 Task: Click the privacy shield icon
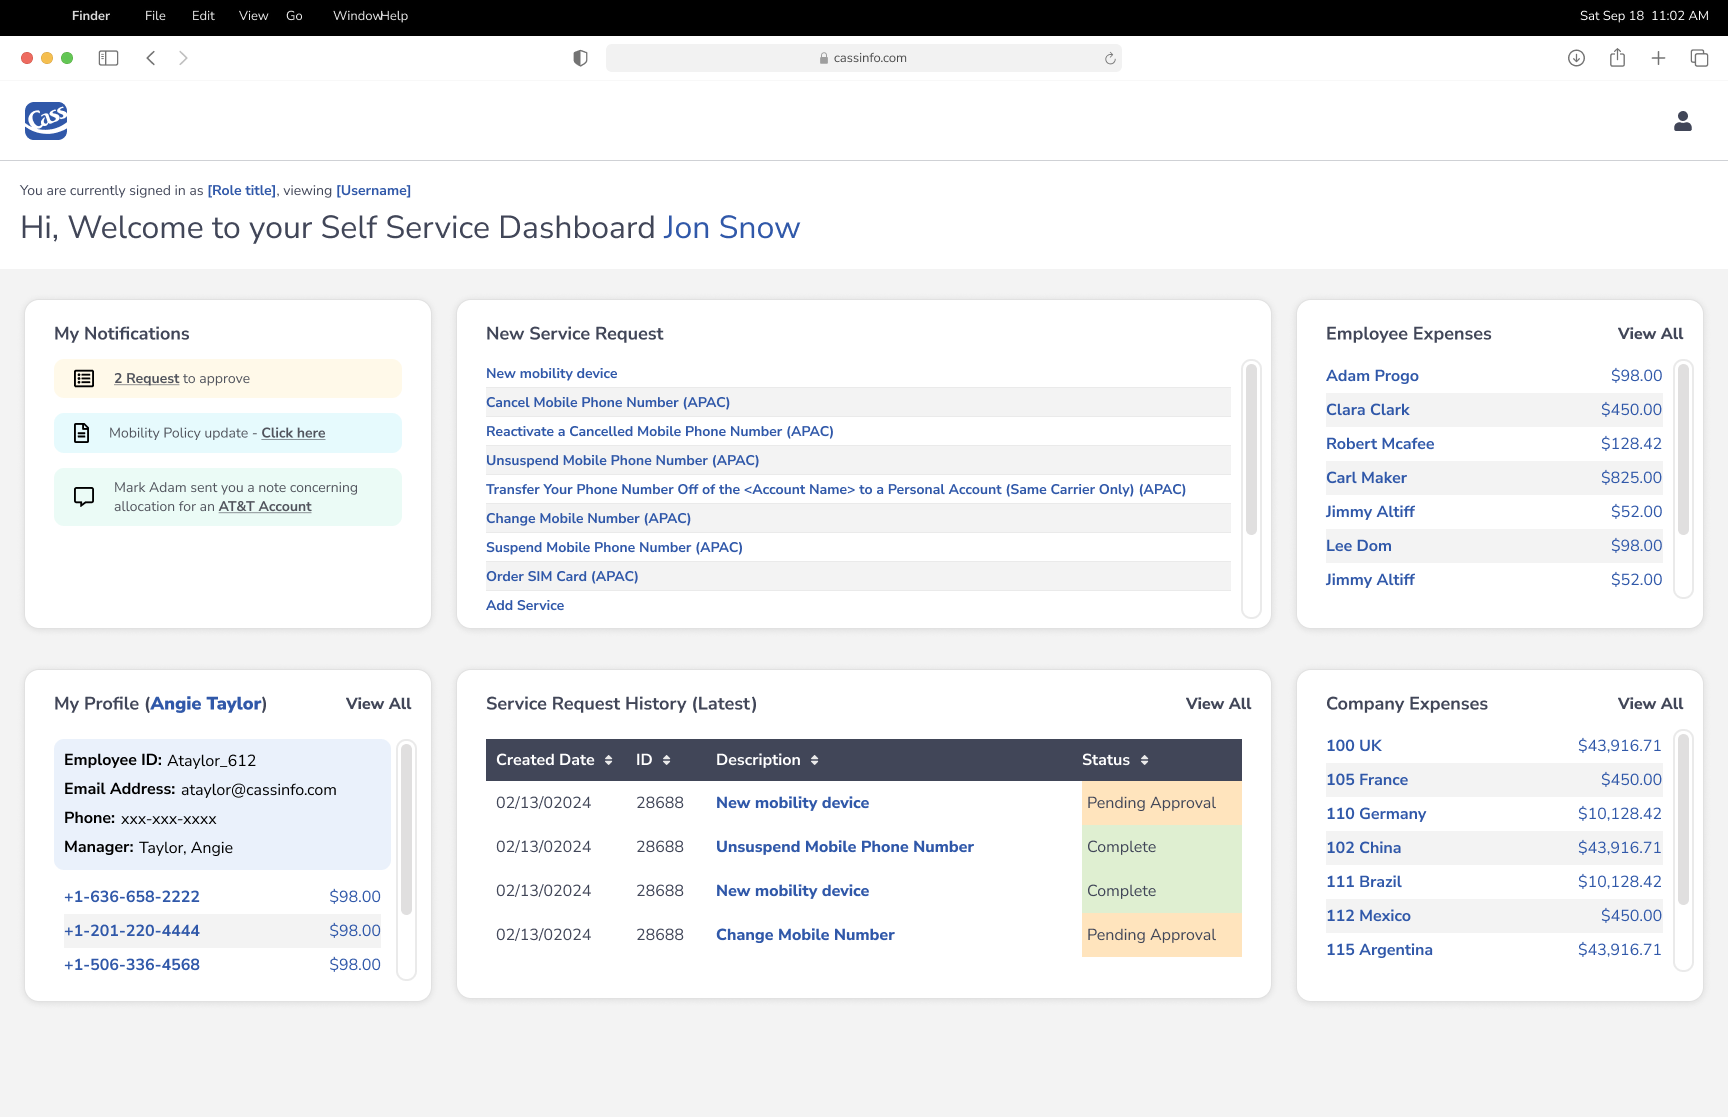pos(580,58)
